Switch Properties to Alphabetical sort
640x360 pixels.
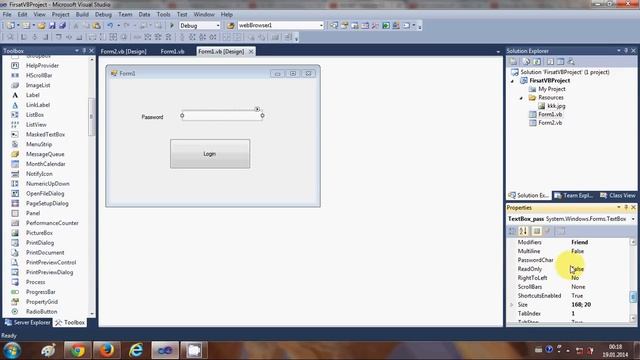pyautogui.click(x=523, y=231)
